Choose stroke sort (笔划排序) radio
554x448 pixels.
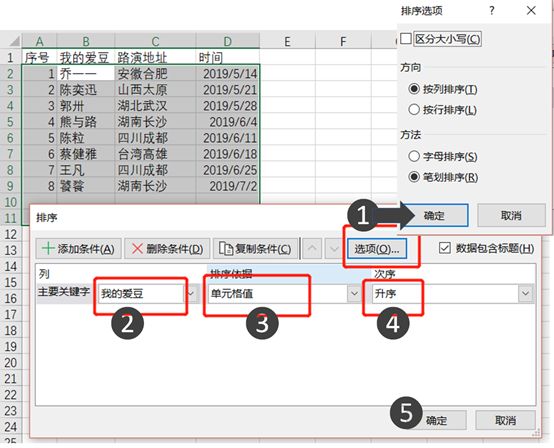click(x=414, y=177)
